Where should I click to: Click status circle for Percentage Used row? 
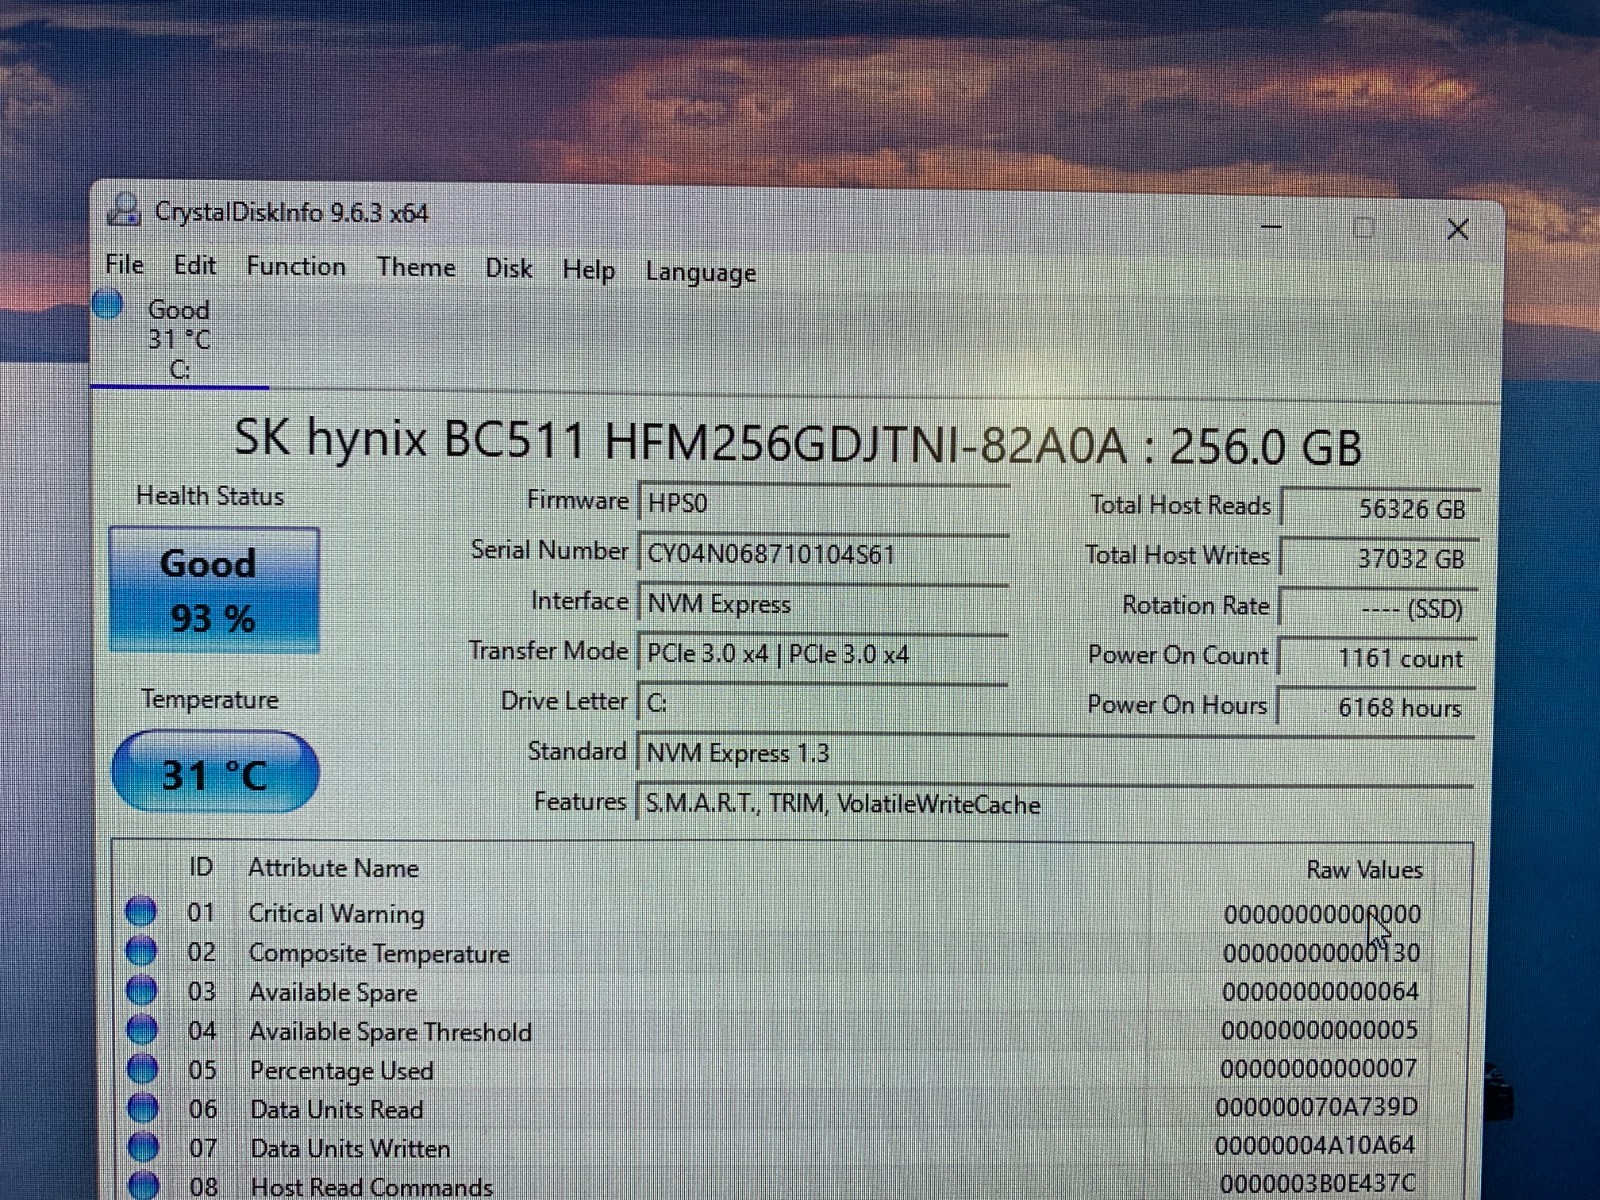coord(143,1068)
